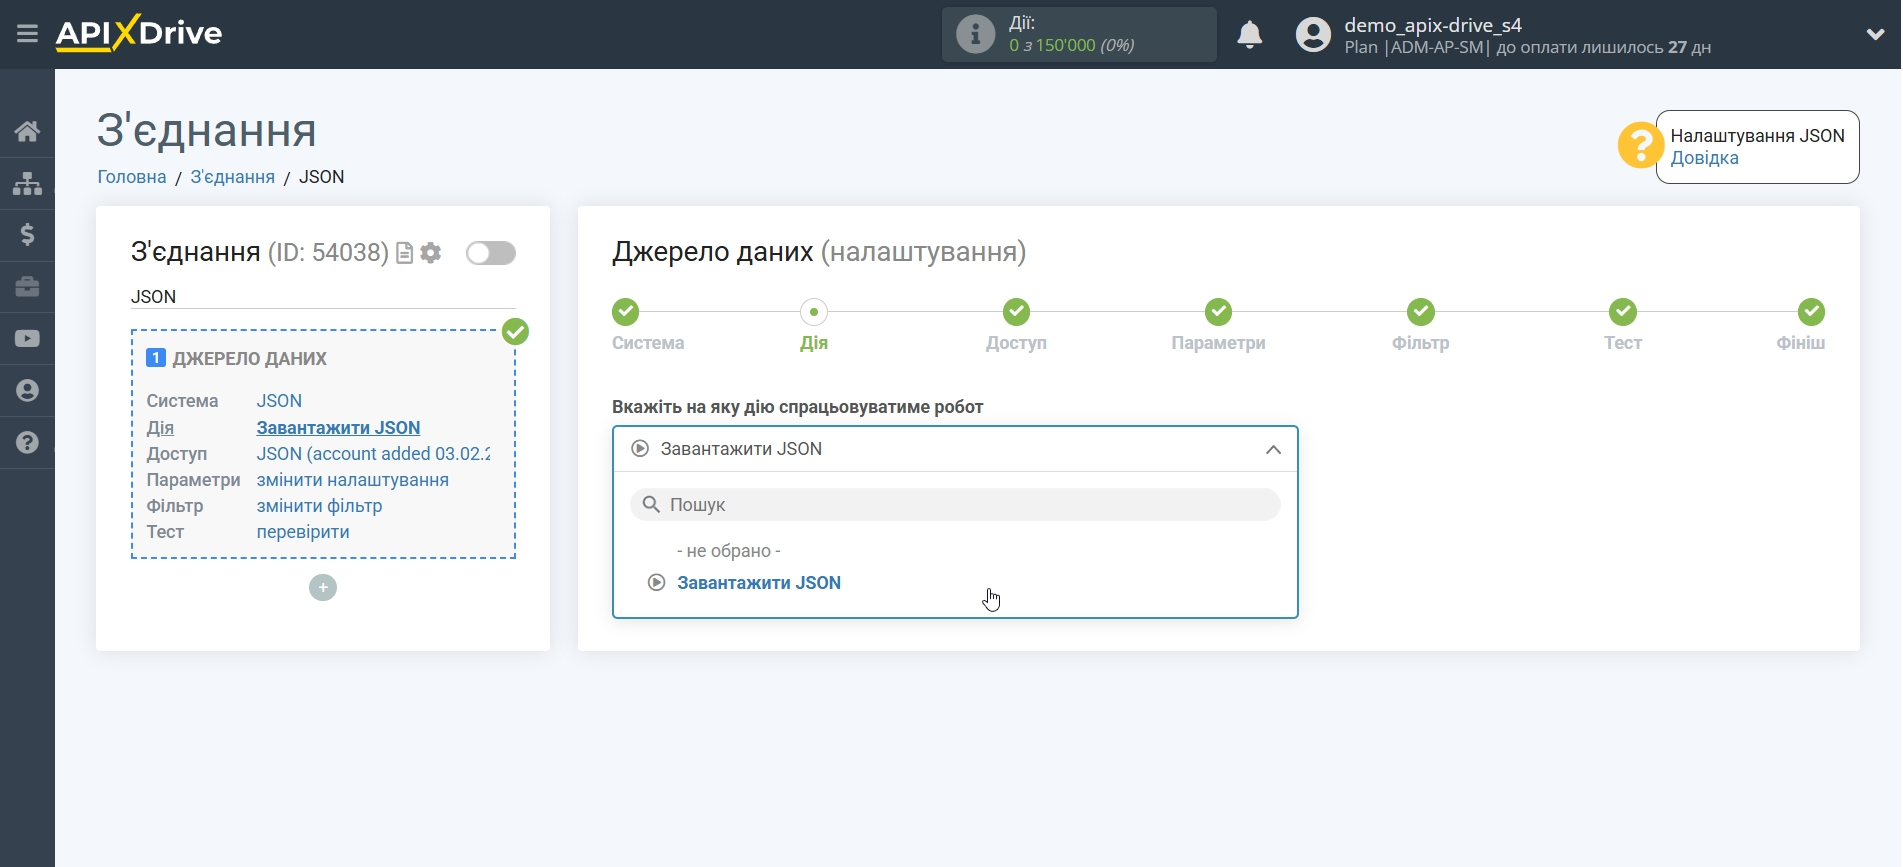
Task: Click змінити налаштування link
Action: tap(352, 480)
